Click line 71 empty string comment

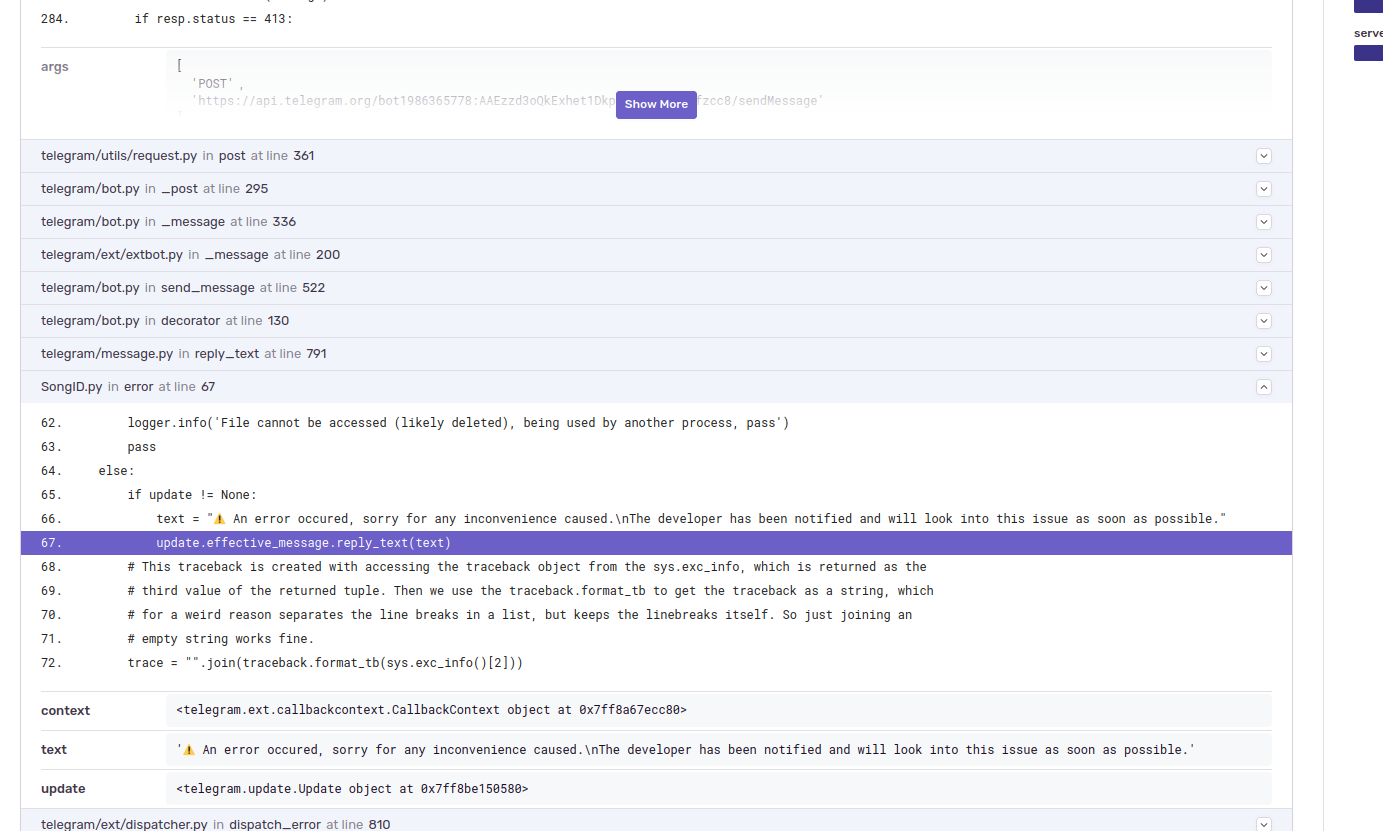pyautogui.click(x=220, y=639)
